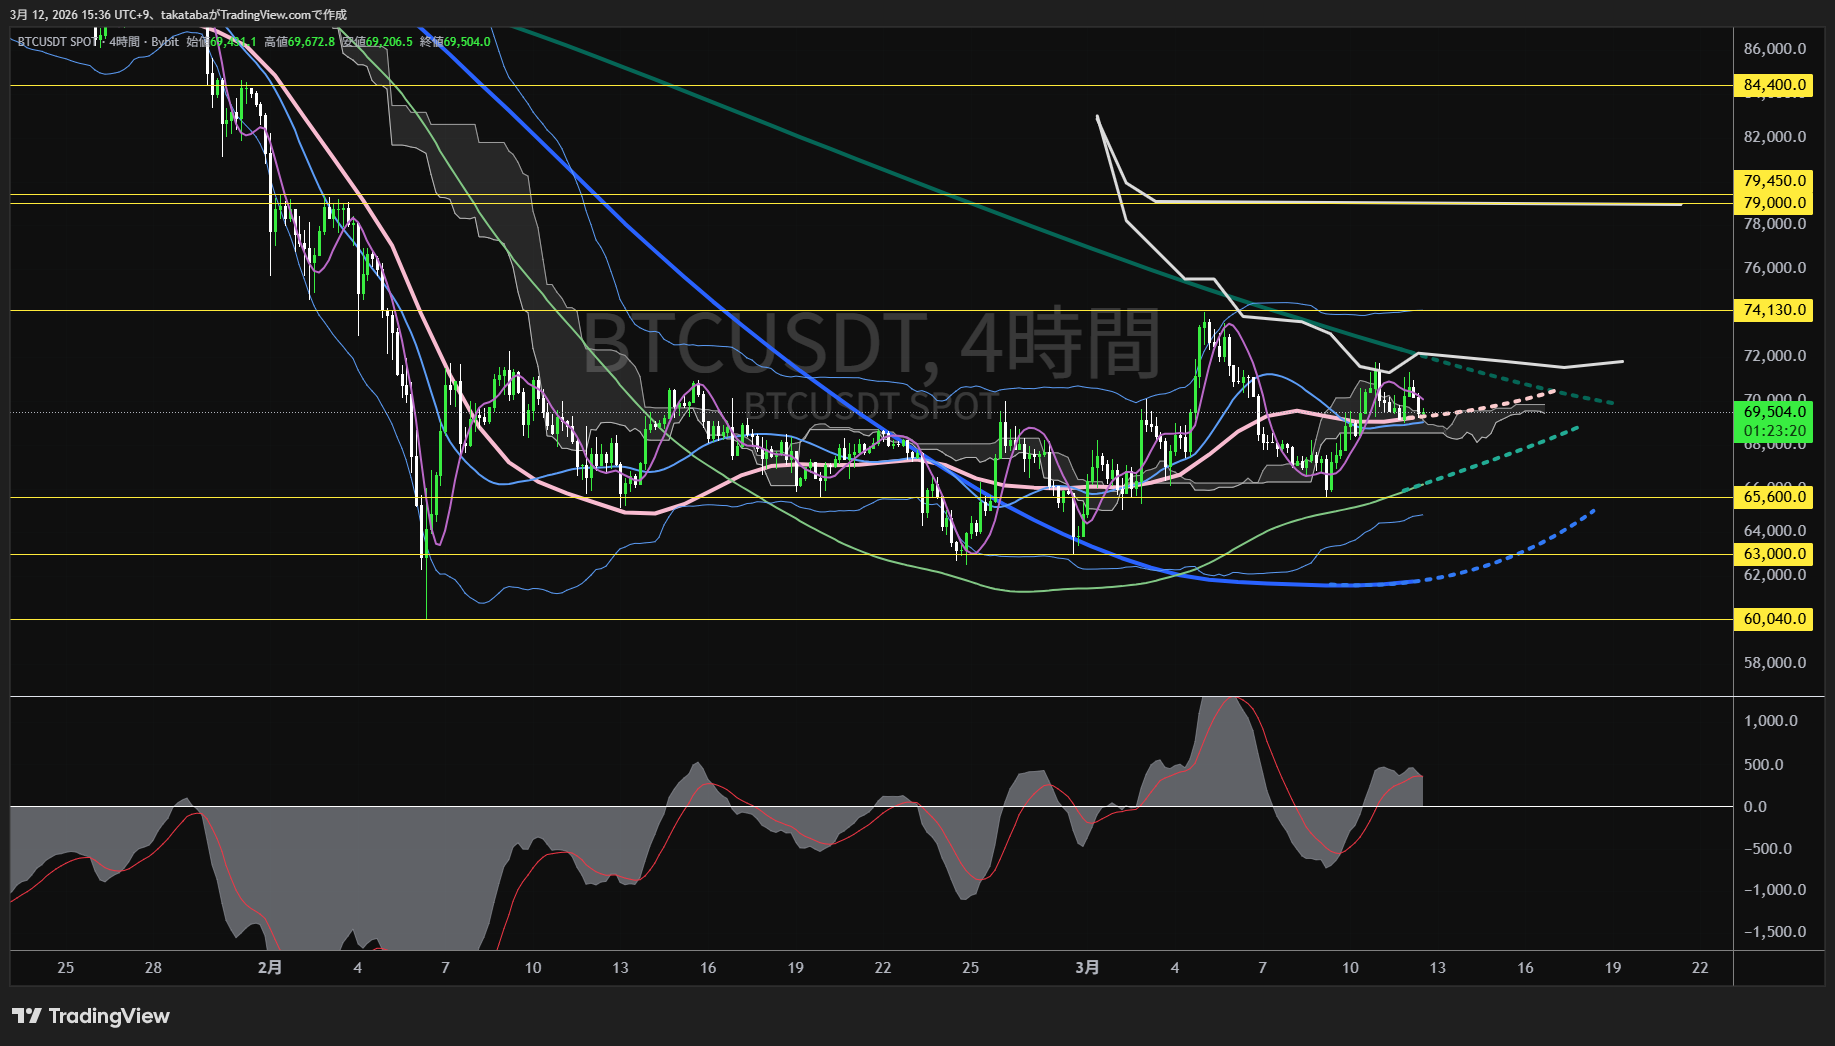This screenshot has width=1835, height=1046.
Task: Select the yellow 79,450.0 price label
Action: click(1774, 181)
